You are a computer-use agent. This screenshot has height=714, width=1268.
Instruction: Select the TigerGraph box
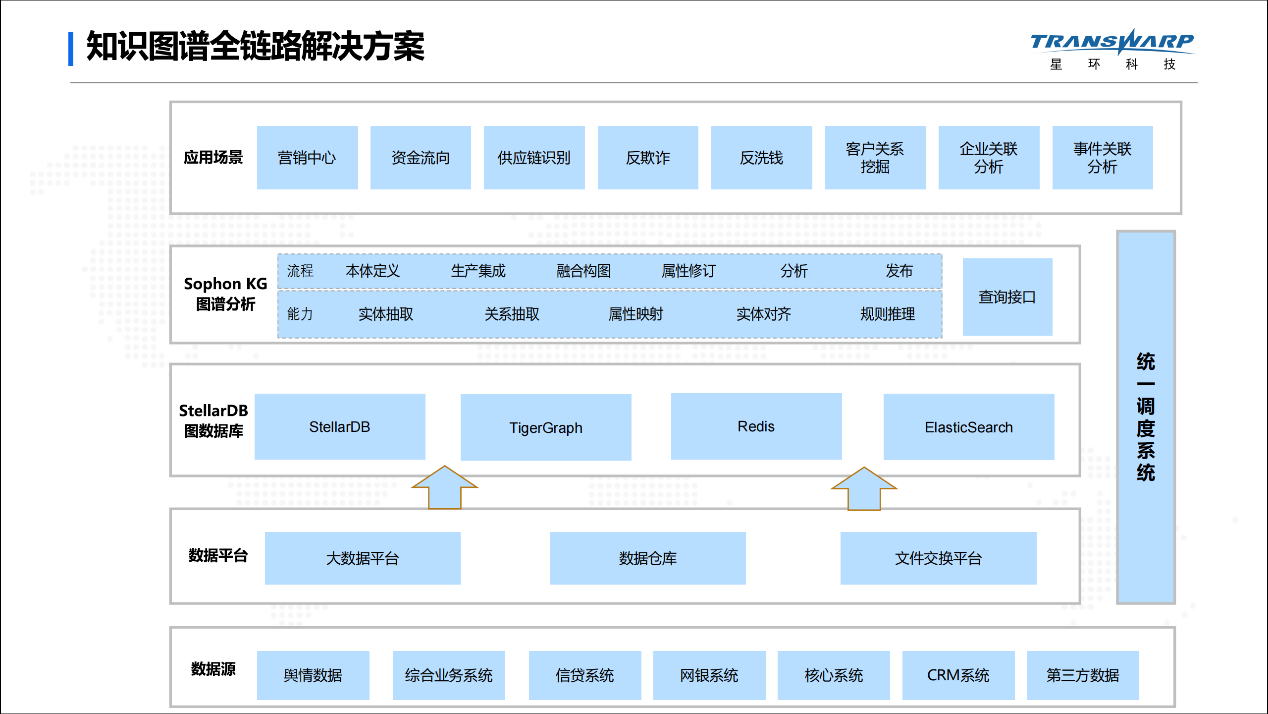tap(546, 427)
